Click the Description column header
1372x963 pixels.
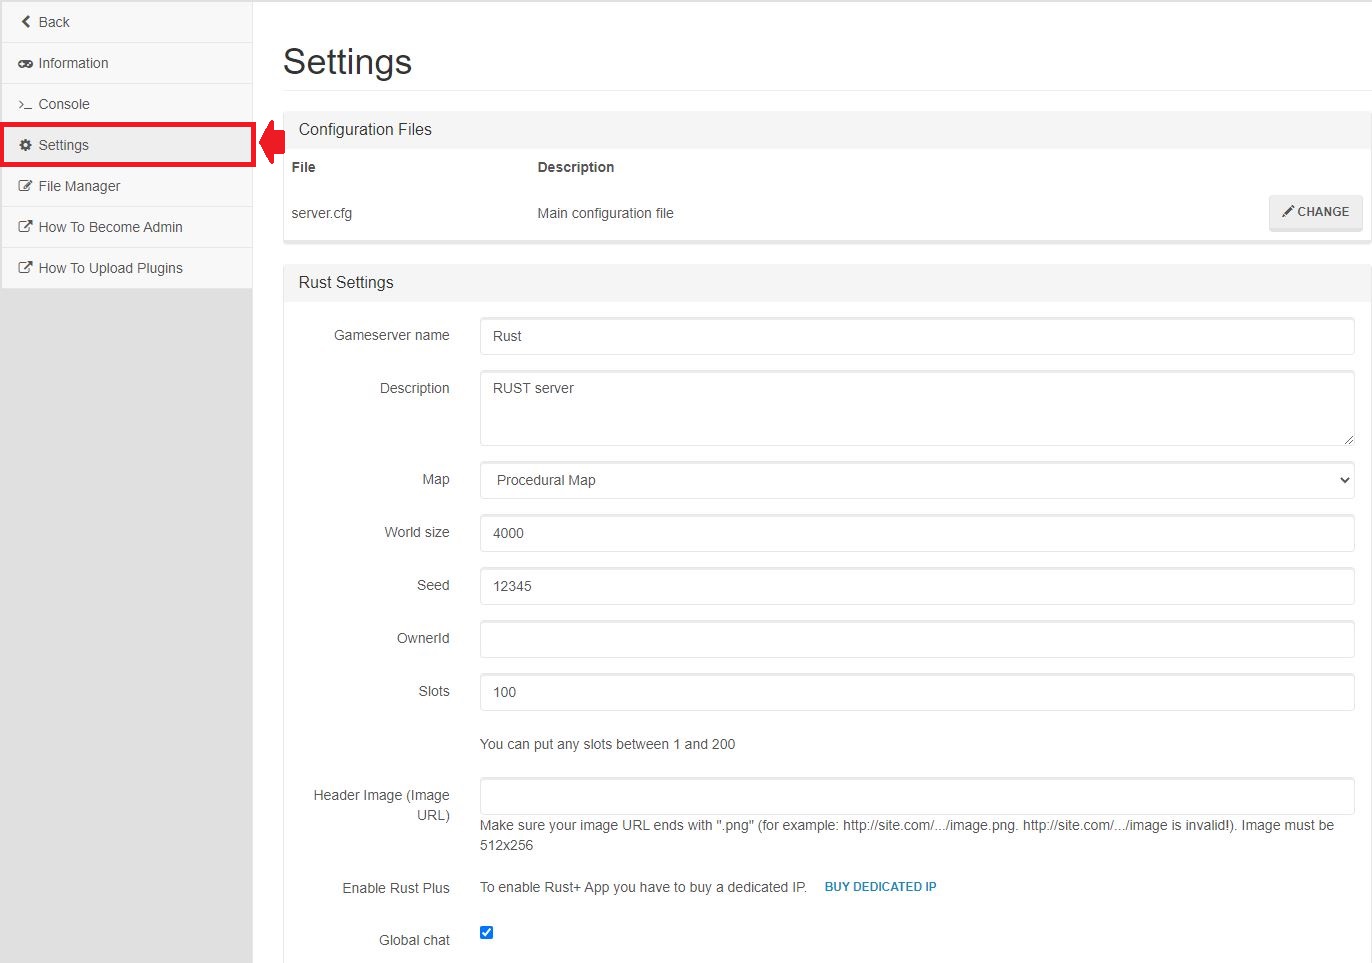click(x=575, y=167)
